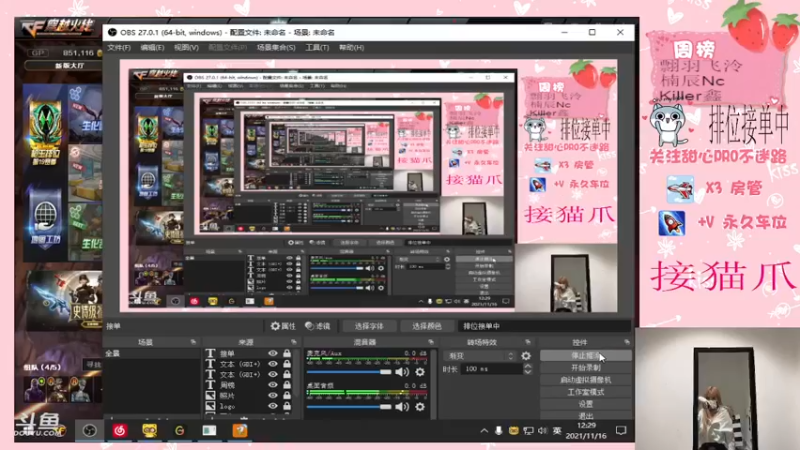Click the image source icon for 照片
Image resolution: width=800 pixels, height=450 pixels.
(x=210, y=395)
